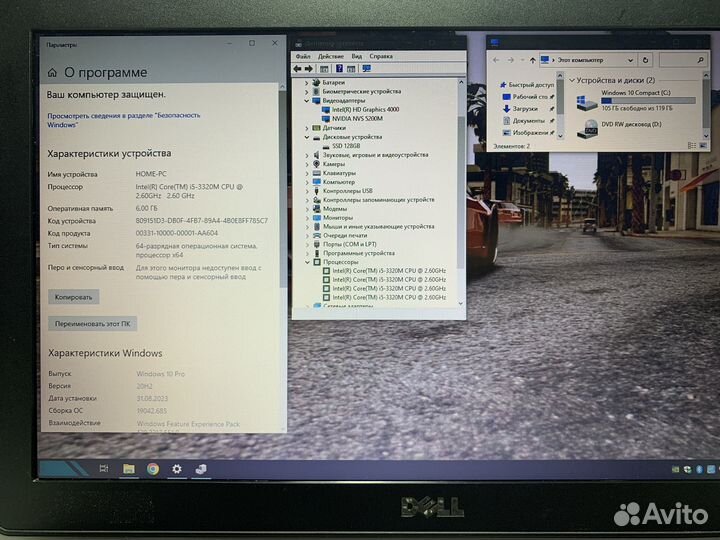Click the Back arrow in Explorer navigation

[x=496, y=60]
